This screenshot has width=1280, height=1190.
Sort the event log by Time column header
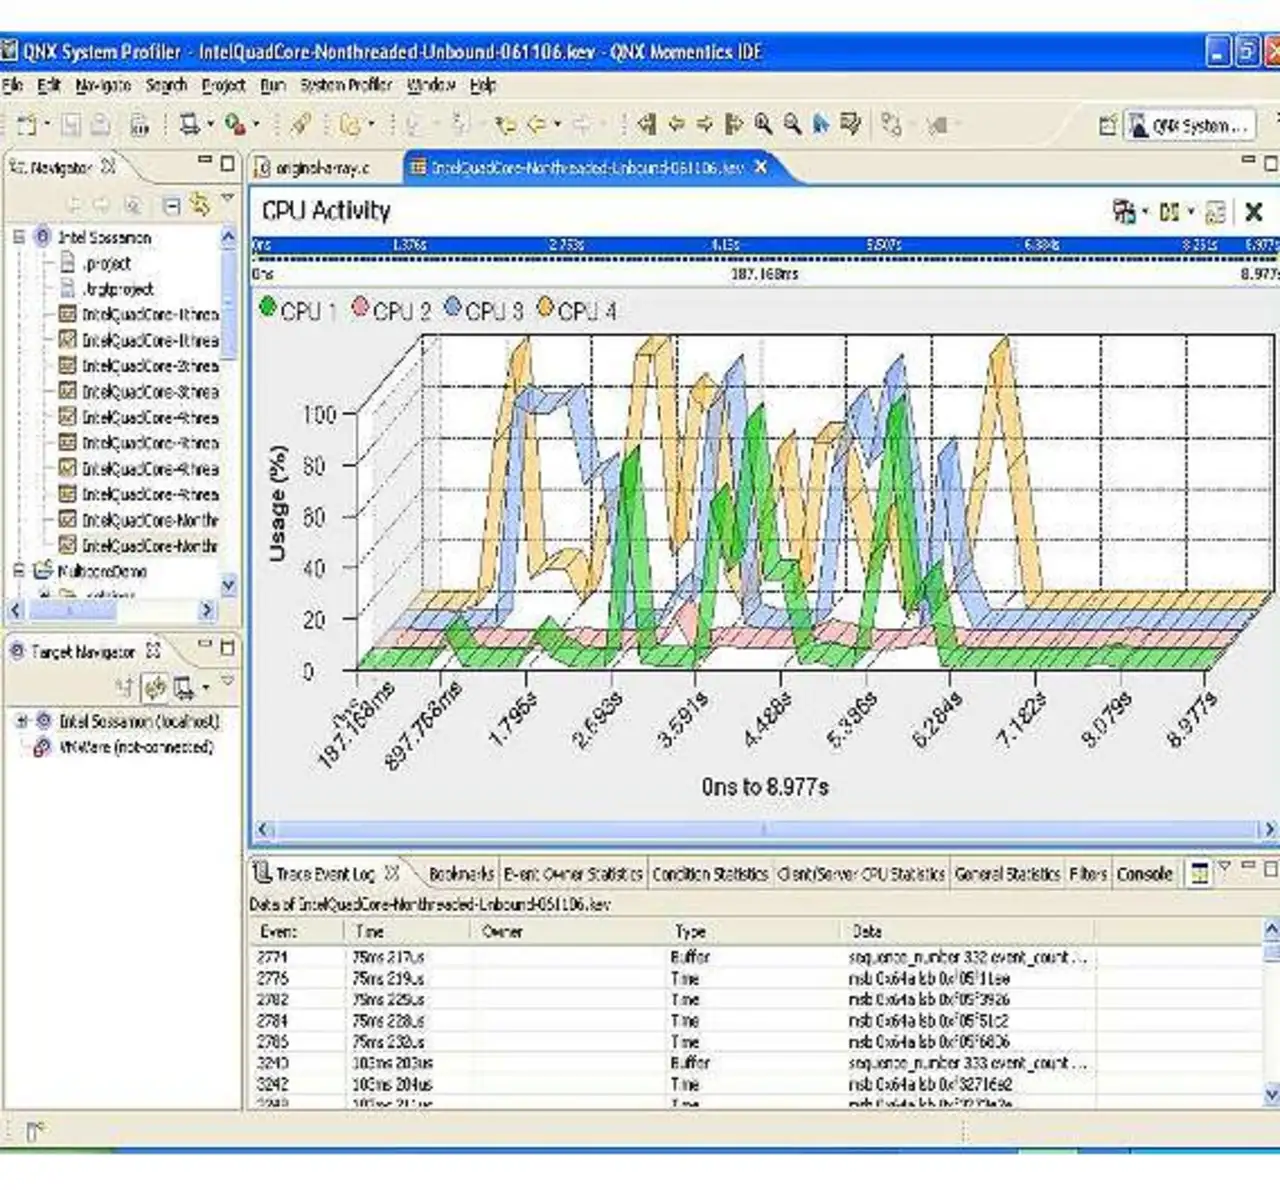(x=370, y=931)
